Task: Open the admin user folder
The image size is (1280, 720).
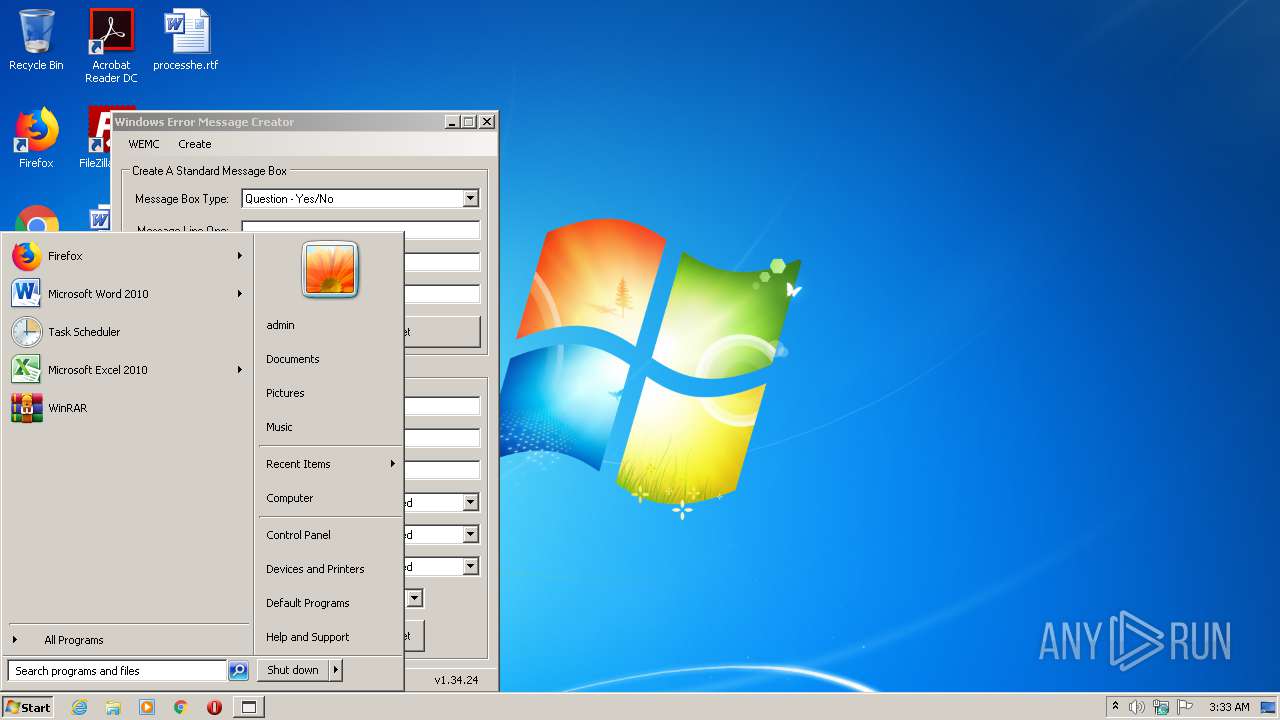Action: [330, 325]
